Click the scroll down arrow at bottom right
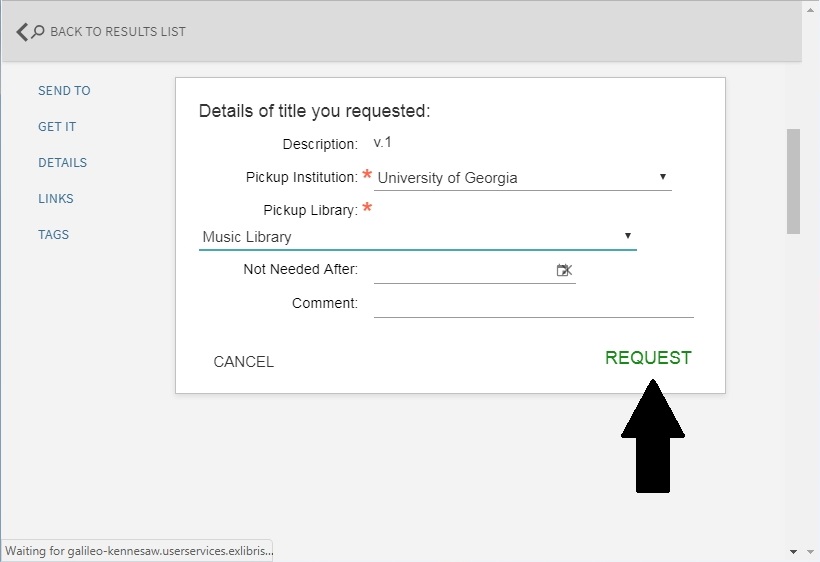The image size is (820, 562). tap(809, 551)
